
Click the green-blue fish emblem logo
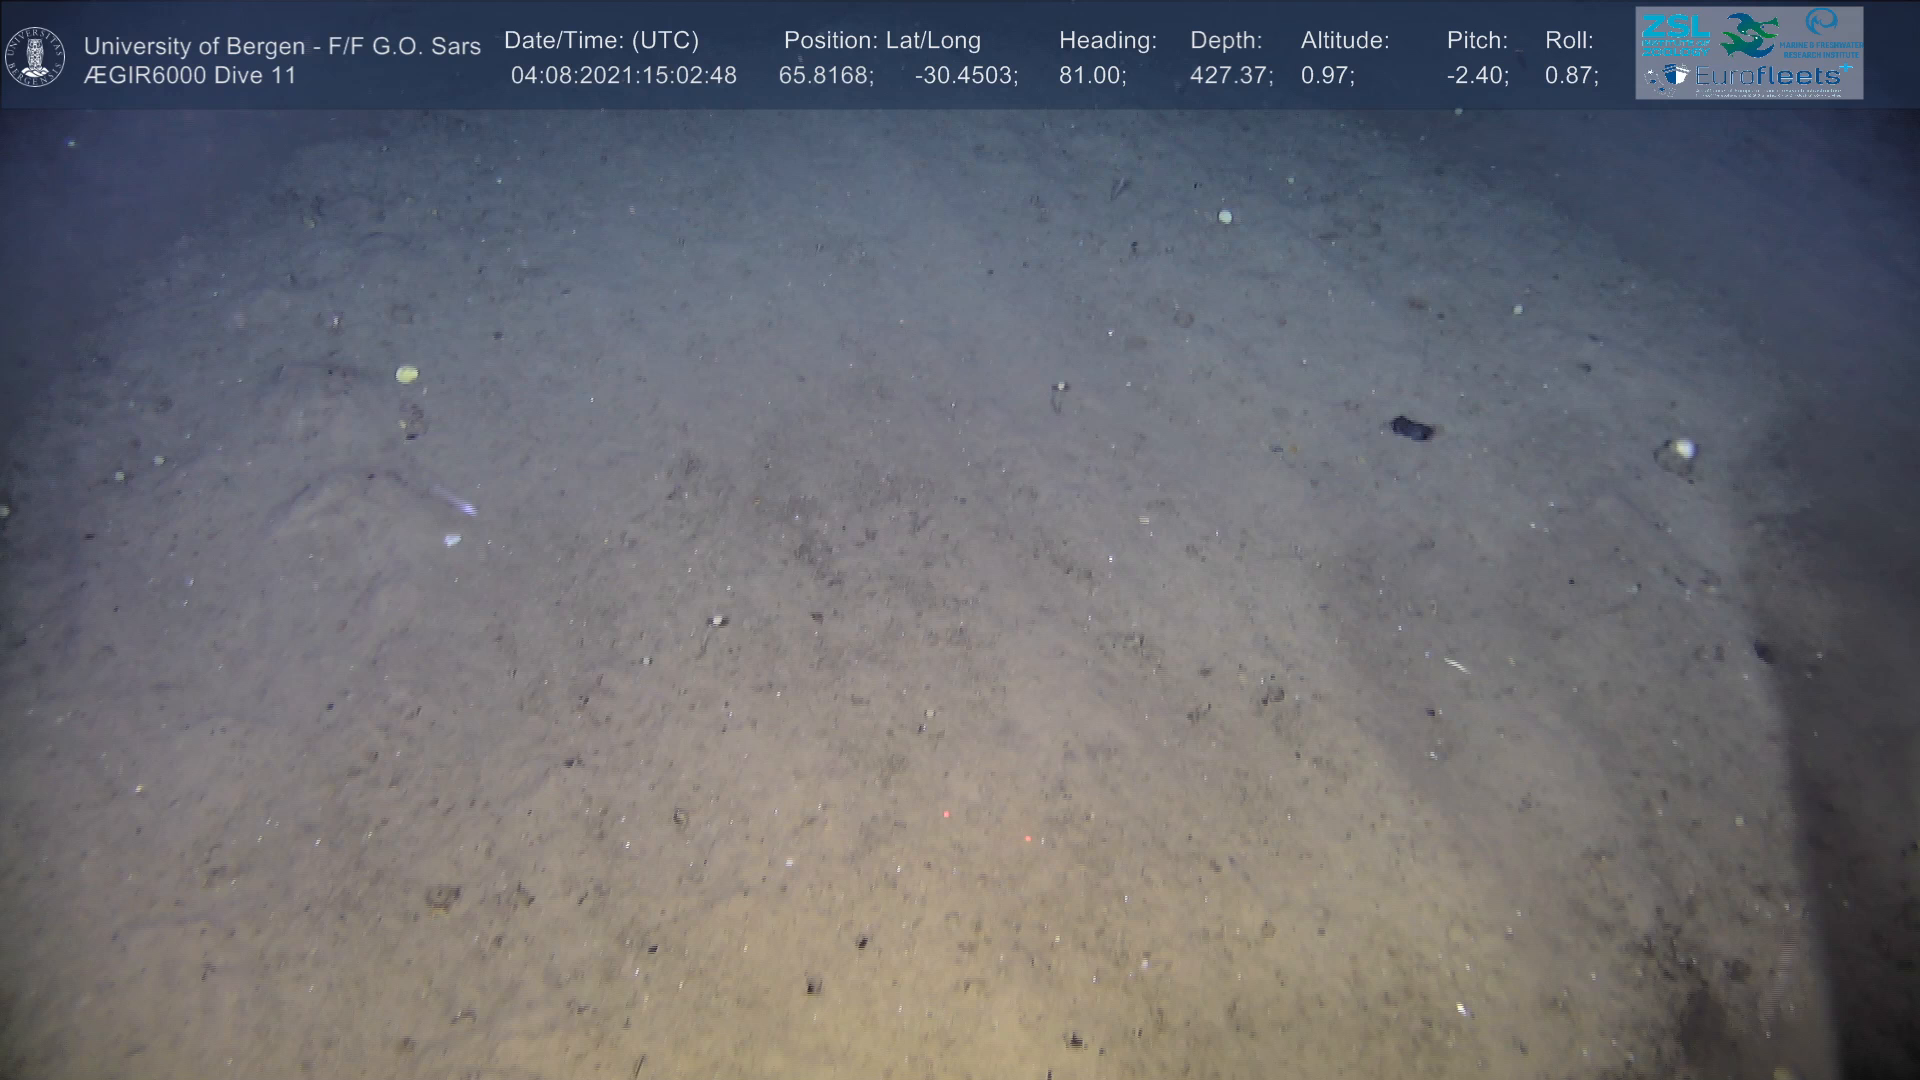coord(1749,35)
